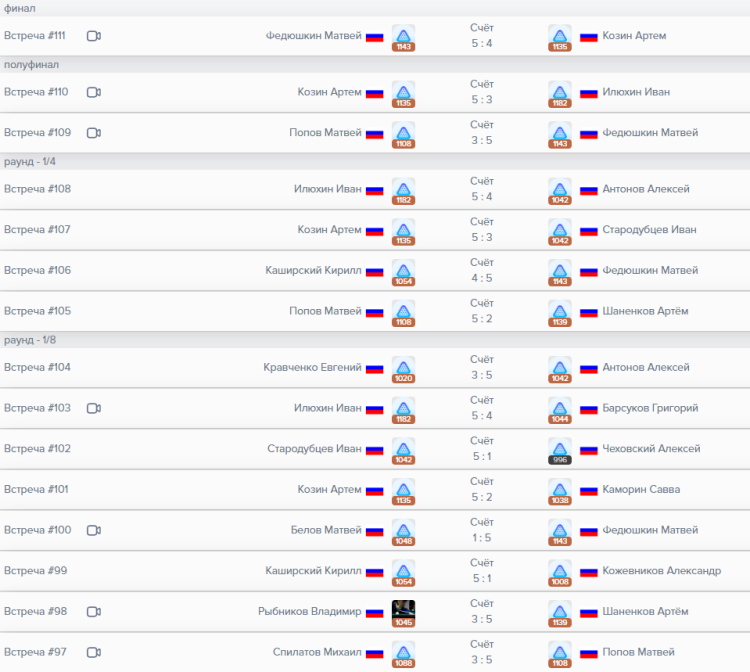This screenshot has height=672, width=750.
Task: Open camera icon for match #103
Action: (x=94, y=408)
